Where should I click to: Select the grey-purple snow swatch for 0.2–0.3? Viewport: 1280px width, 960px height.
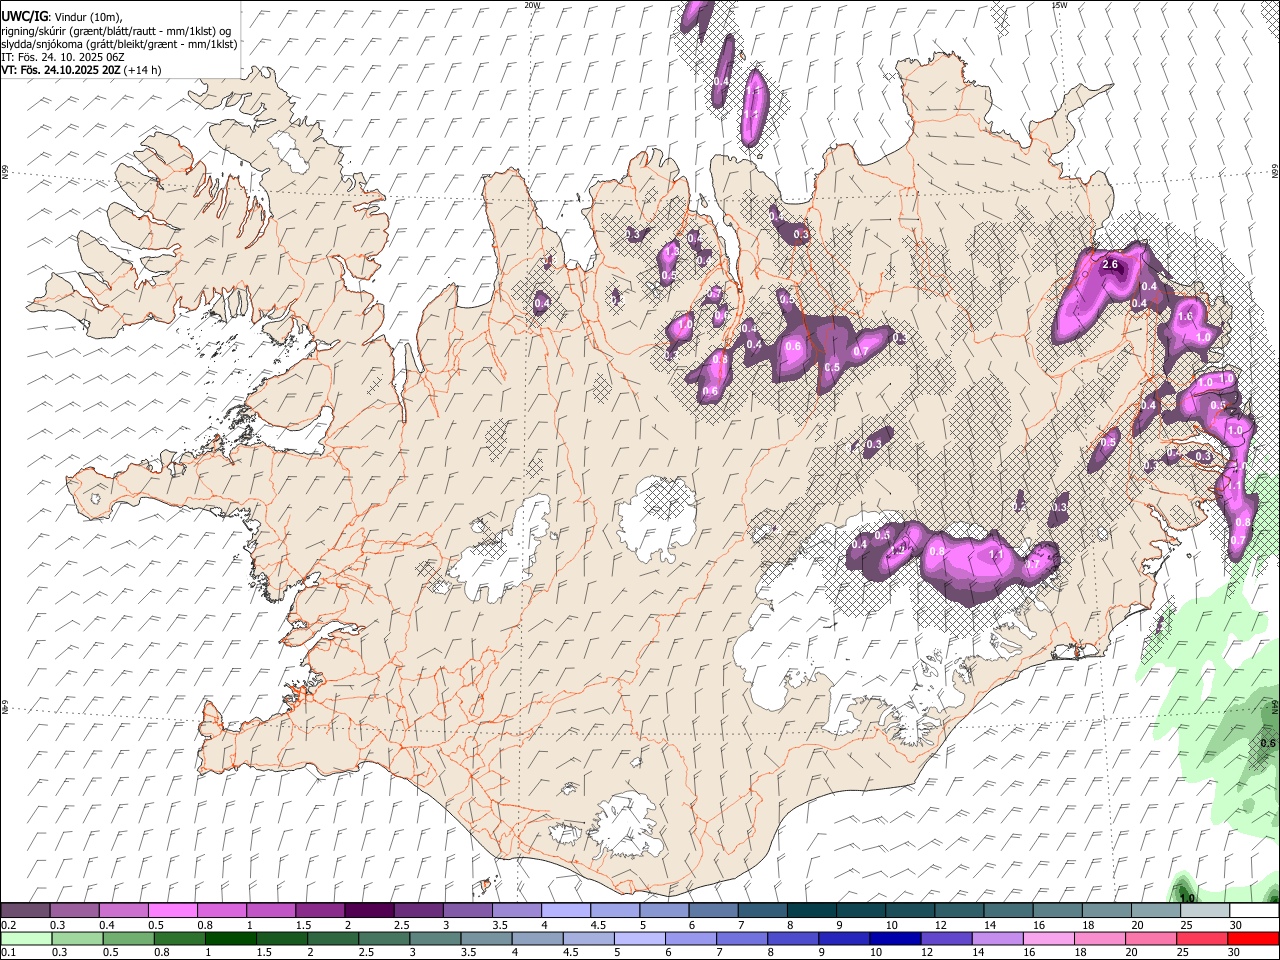pos(25,911)
